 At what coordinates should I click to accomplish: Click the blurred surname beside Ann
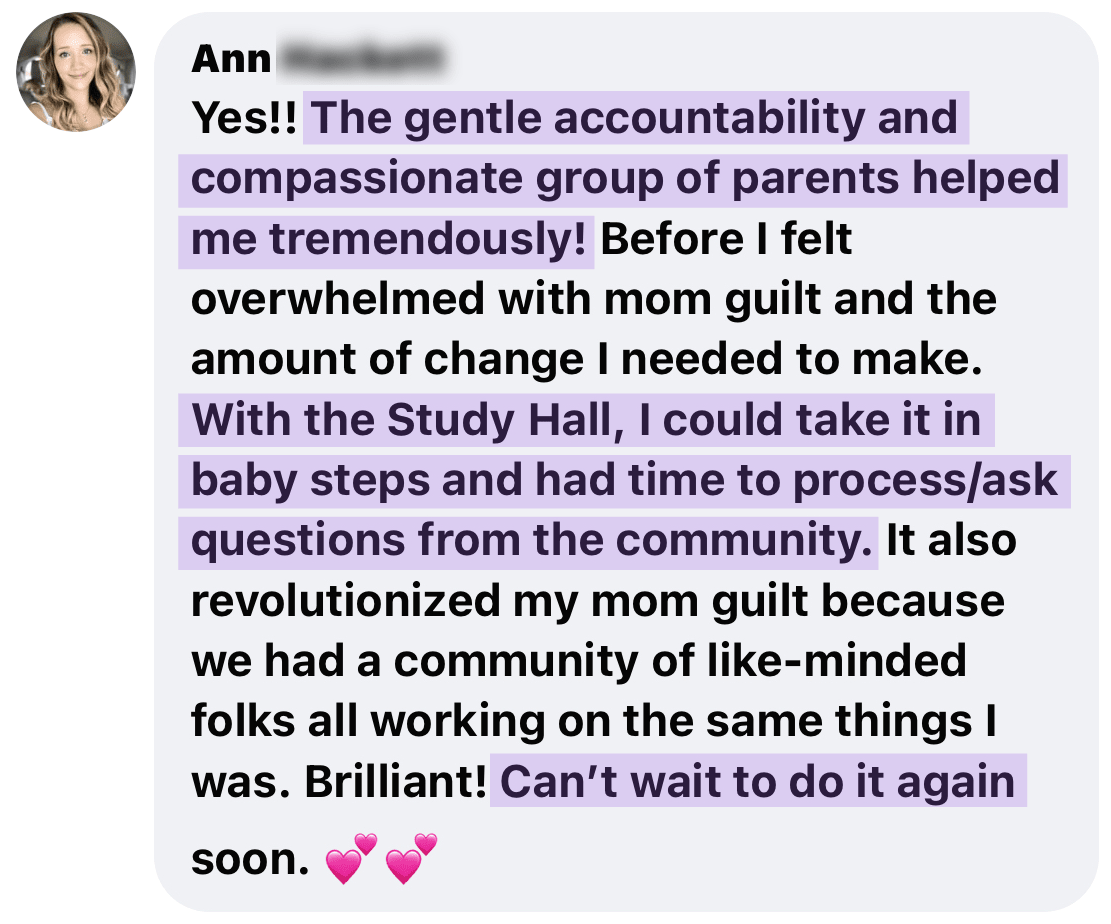[361, 59]
